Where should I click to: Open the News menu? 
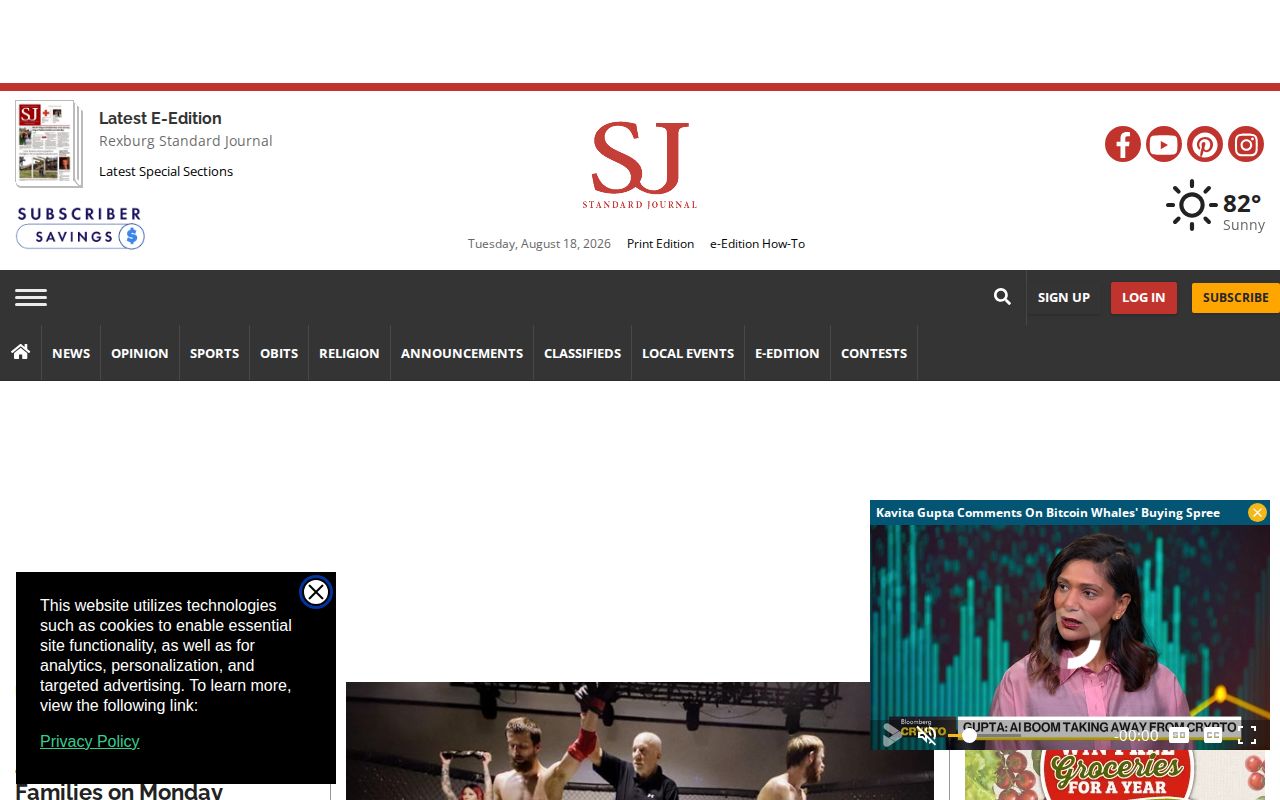71,353
